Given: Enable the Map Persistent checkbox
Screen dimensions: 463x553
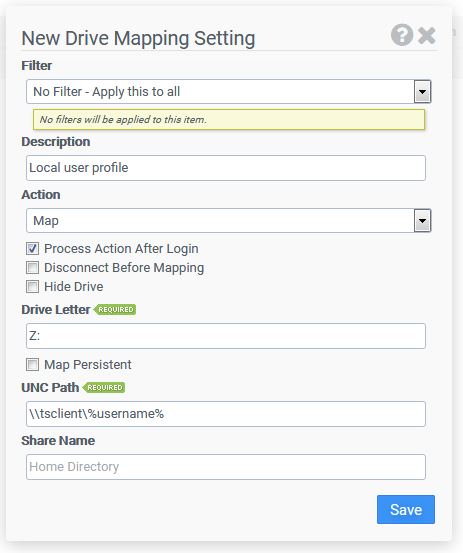Looking at the screenshot, I should pyautogui.click(x=32, y=365).
